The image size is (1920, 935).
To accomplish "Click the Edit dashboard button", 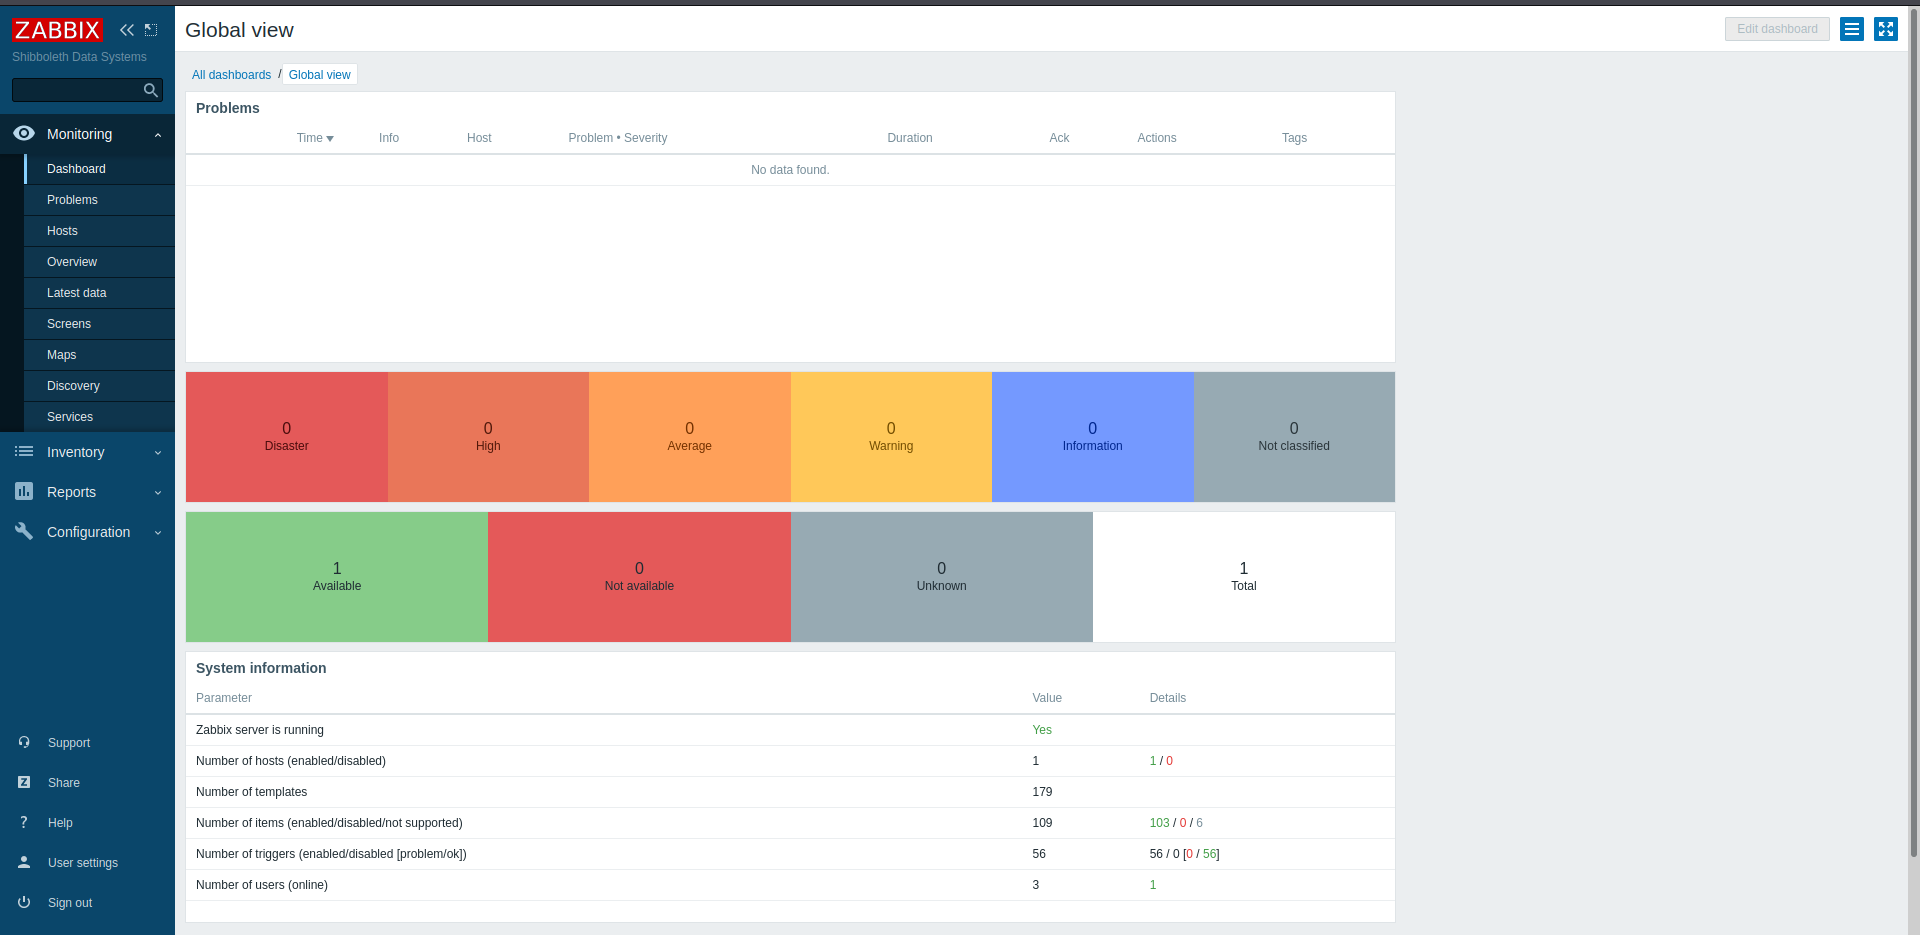I will click(x=1777, y=29).
